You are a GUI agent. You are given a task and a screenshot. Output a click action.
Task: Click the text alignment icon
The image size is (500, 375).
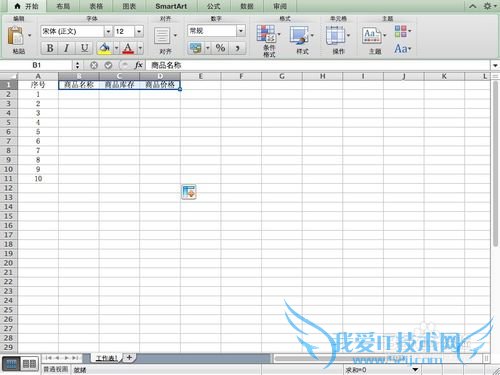click(162, 36)
